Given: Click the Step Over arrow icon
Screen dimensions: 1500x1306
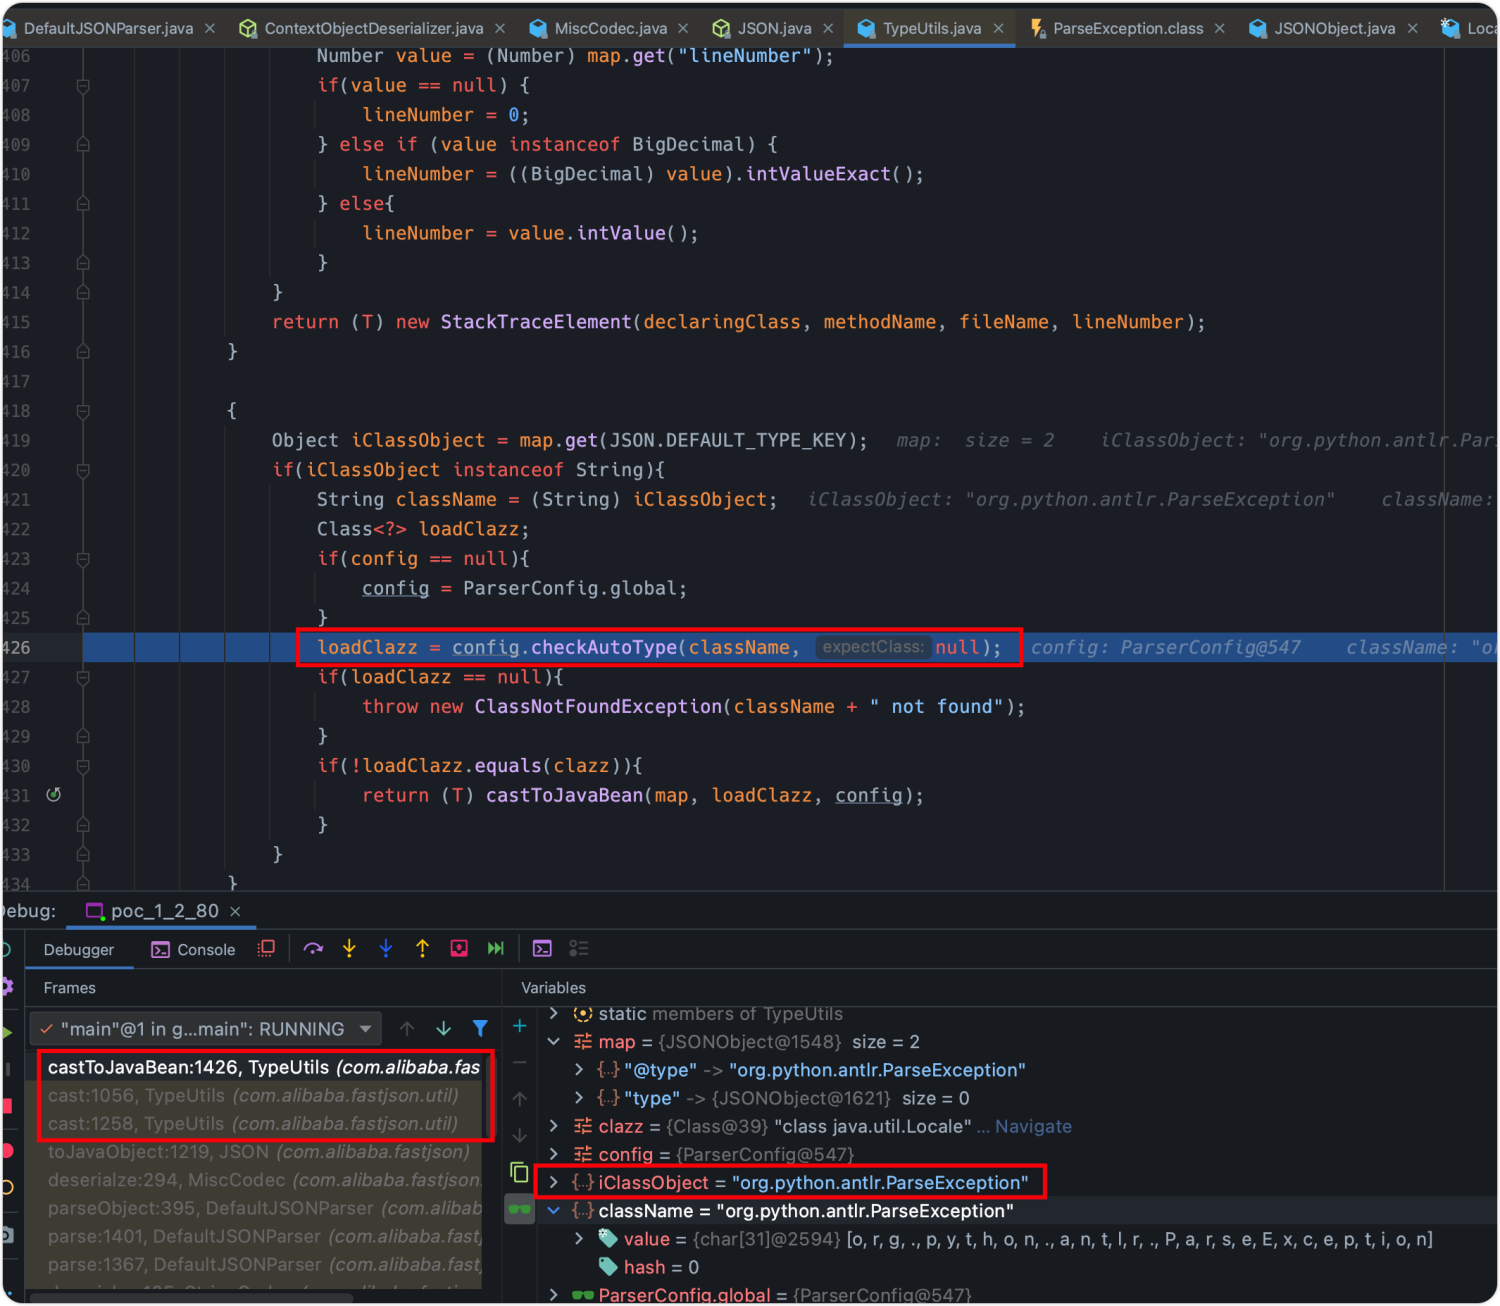Looking at the screenshot, I should 313,948.
